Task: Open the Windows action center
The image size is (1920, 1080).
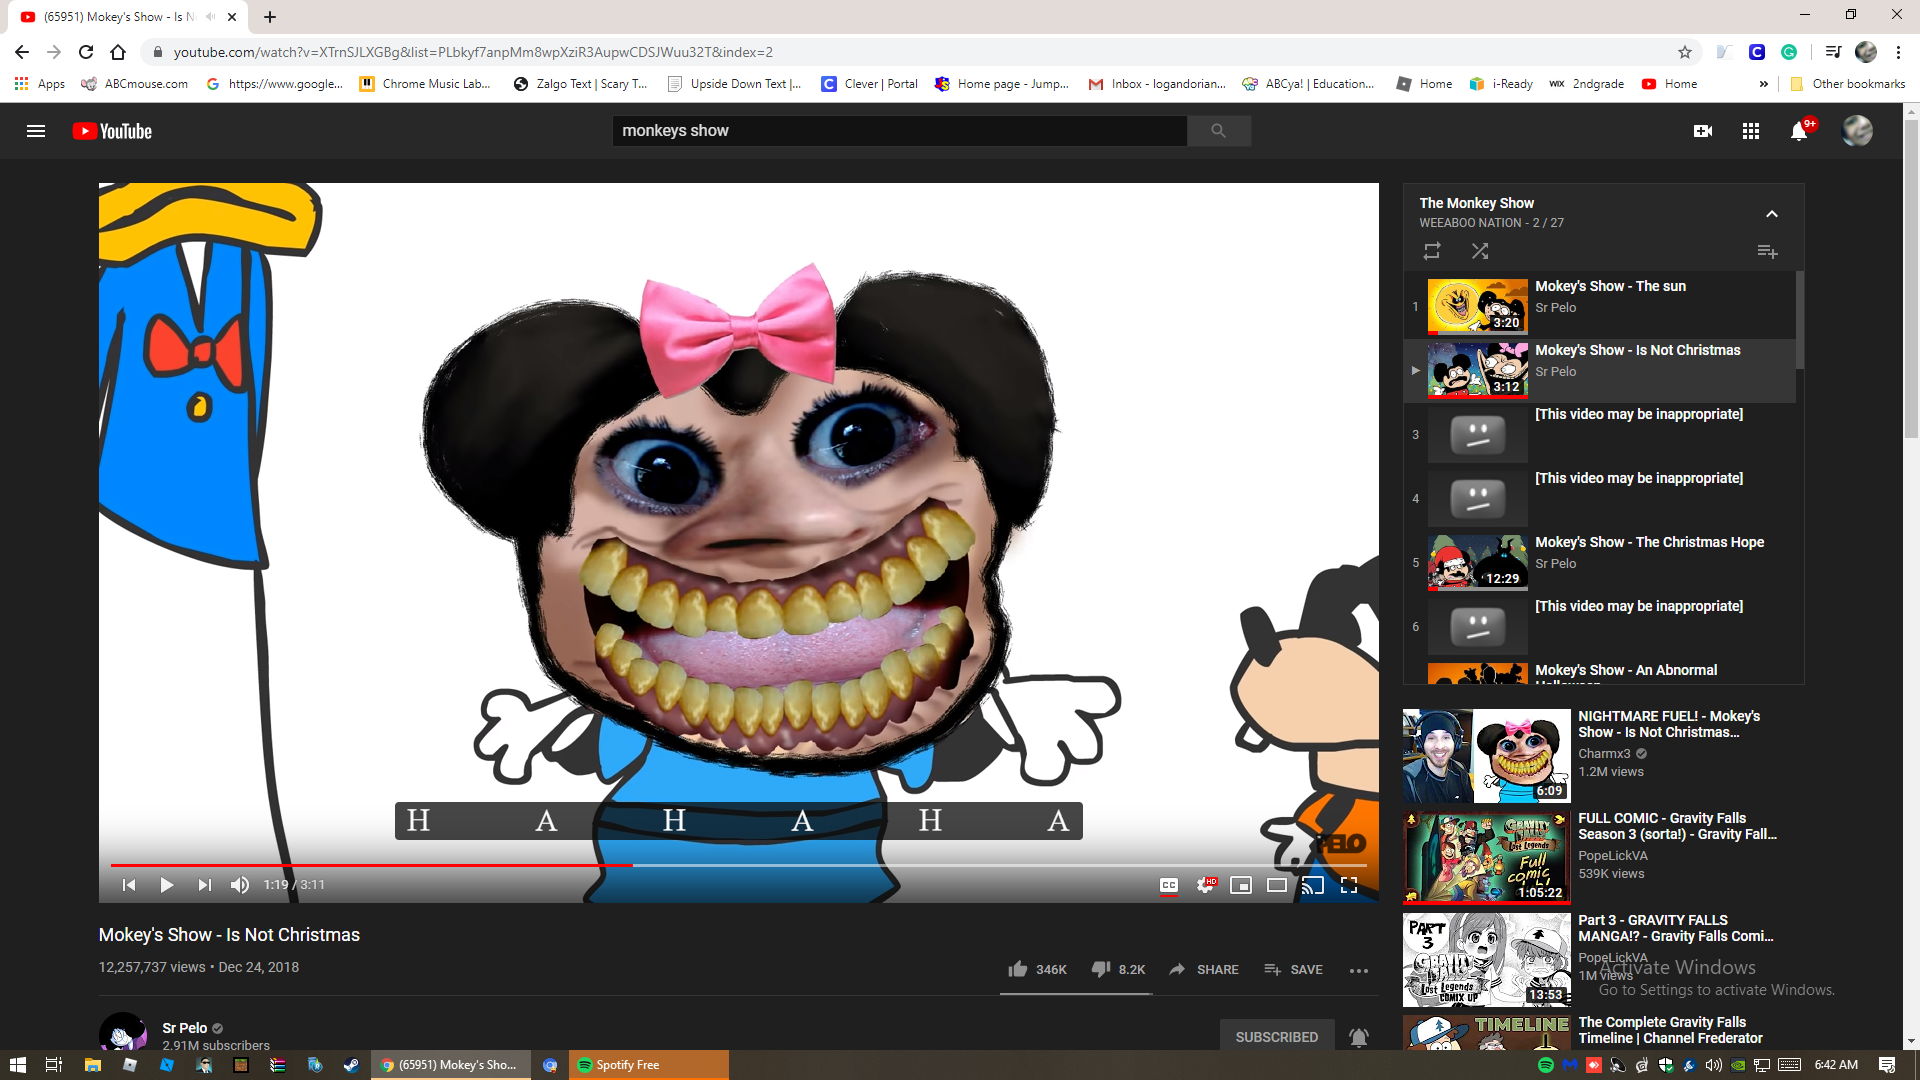Action: (x=1887, y=1065)
